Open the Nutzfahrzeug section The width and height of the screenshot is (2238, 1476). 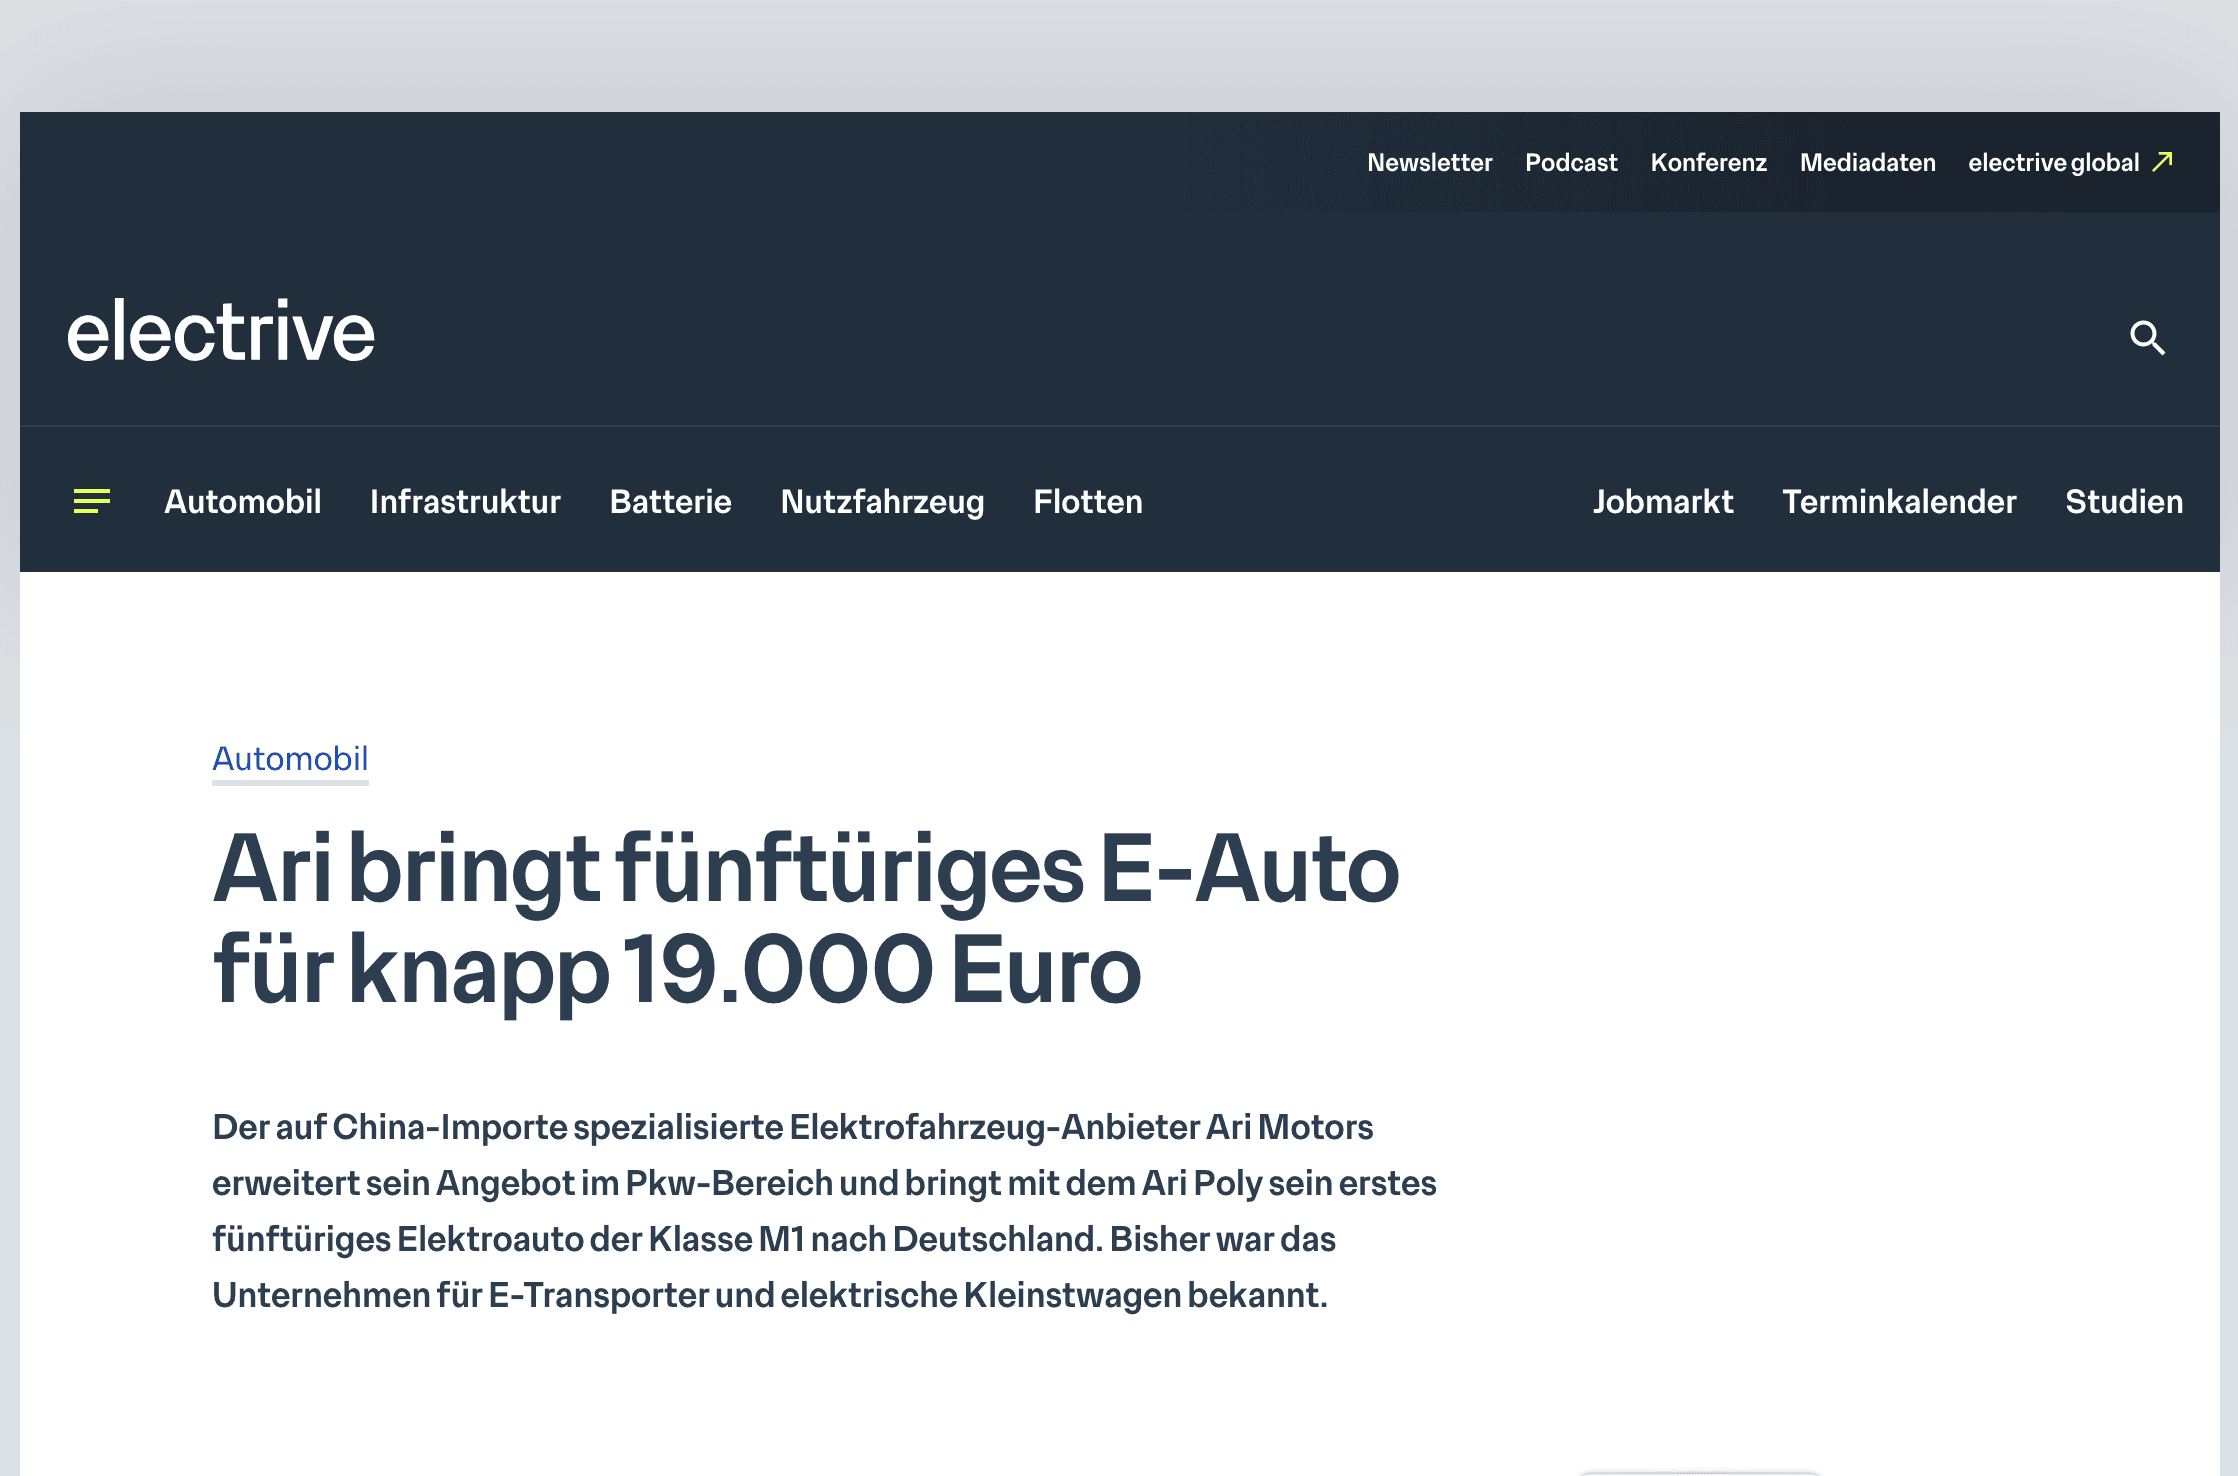(x=882, y=502)
